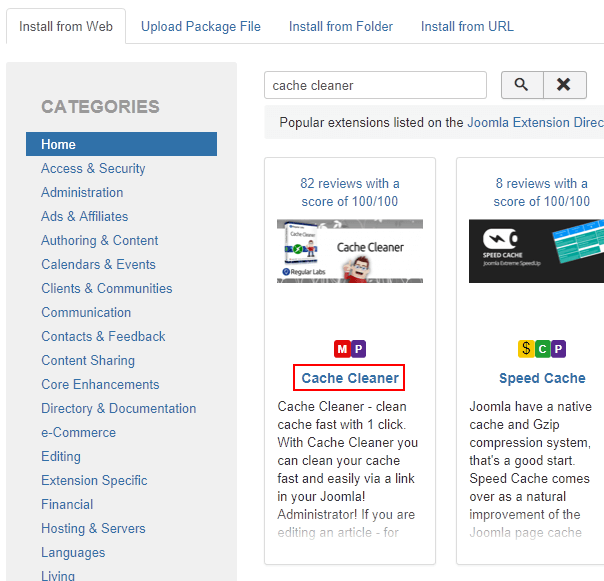Image resolution: width=604 pixels, height=581 pixels.
Task: Select the Home category
Action: [121, 144]
